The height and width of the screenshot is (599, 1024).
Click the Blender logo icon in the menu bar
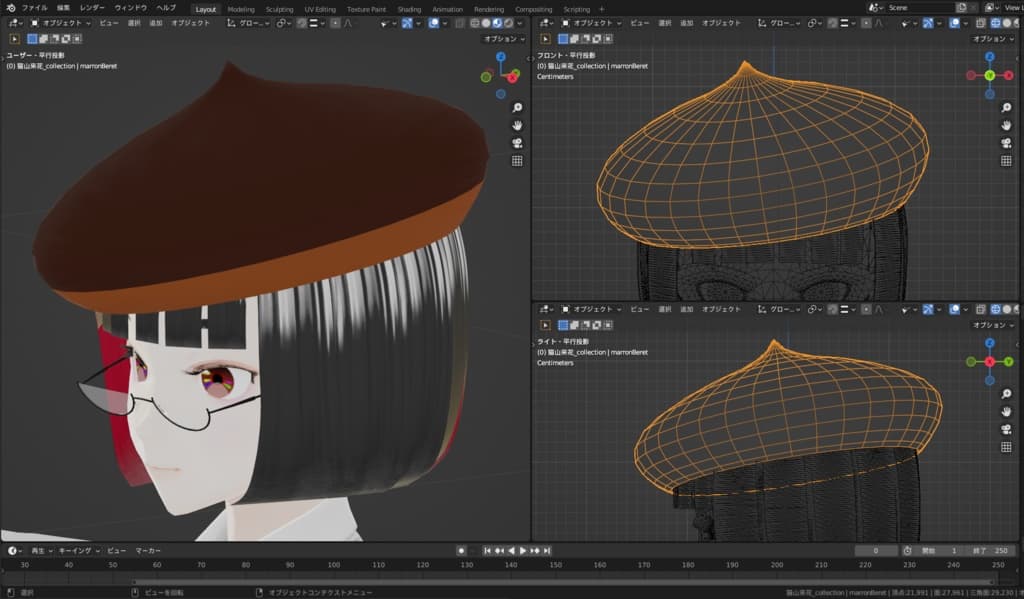(10, 8)
